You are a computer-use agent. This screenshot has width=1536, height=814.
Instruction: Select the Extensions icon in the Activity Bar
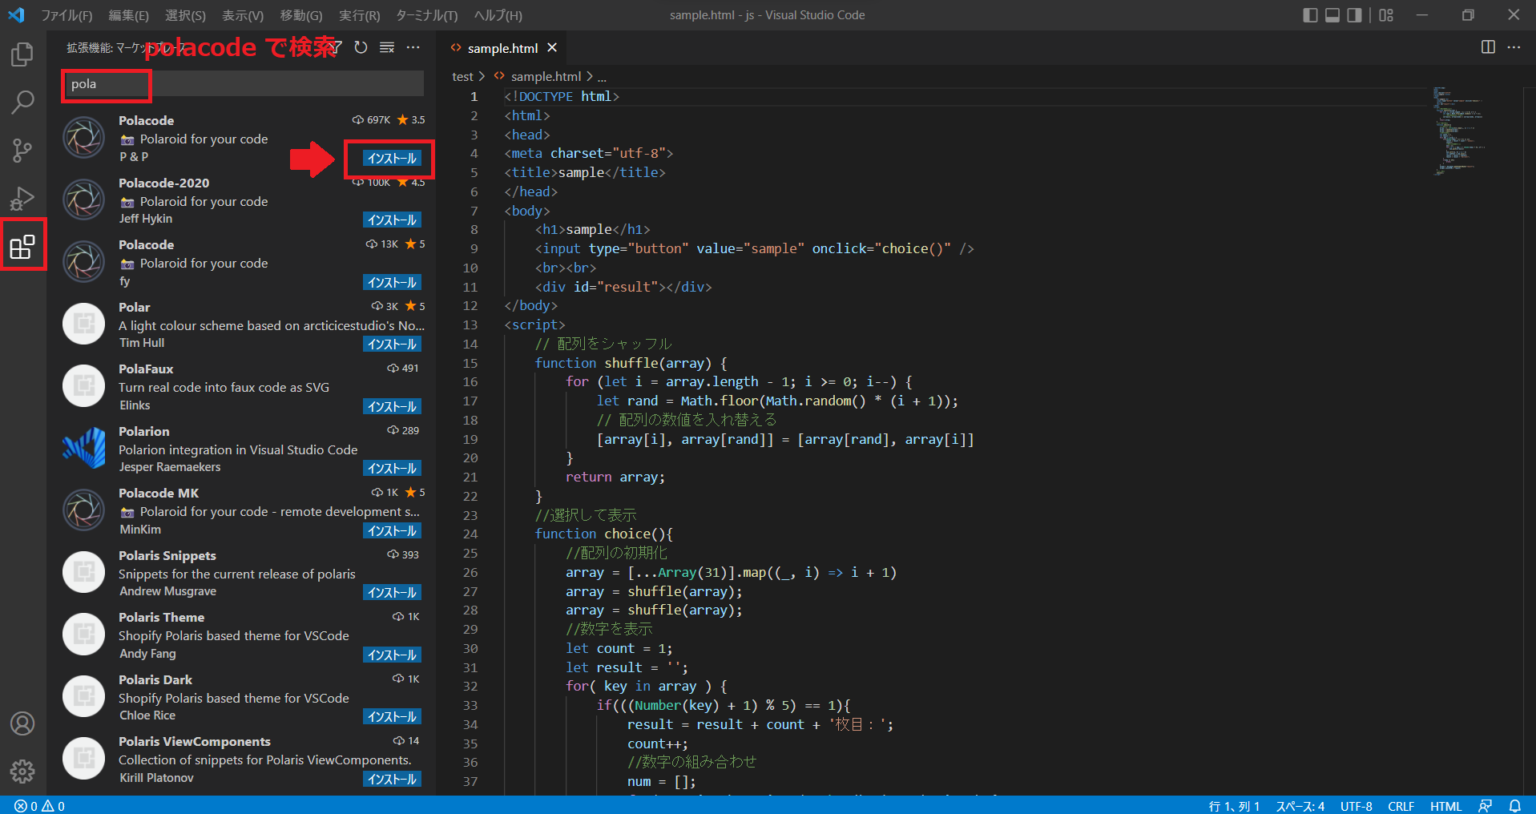point(22,245)
